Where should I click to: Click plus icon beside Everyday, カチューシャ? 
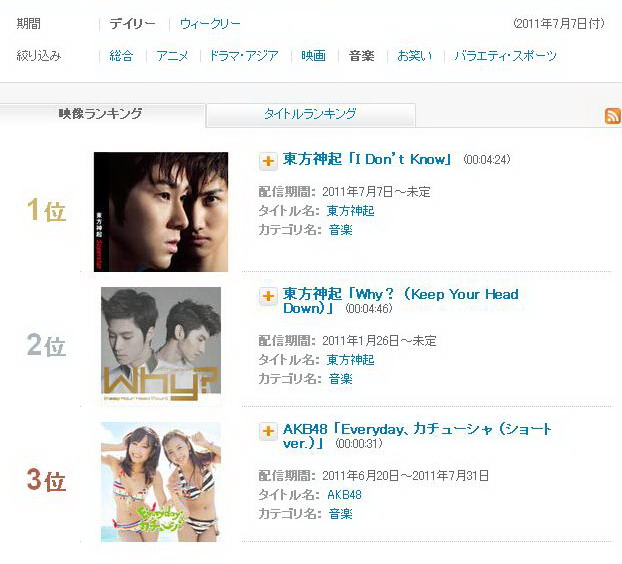[268, 431]
